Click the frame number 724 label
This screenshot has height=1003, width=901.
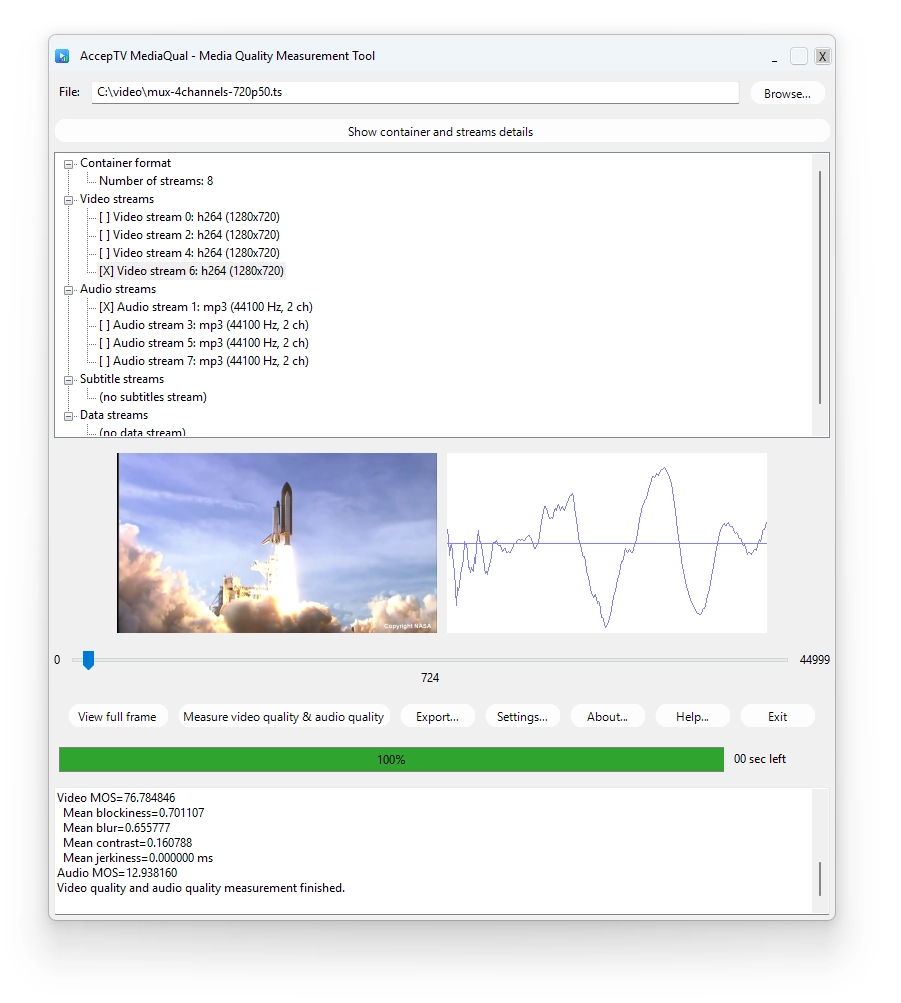point(430,677)
